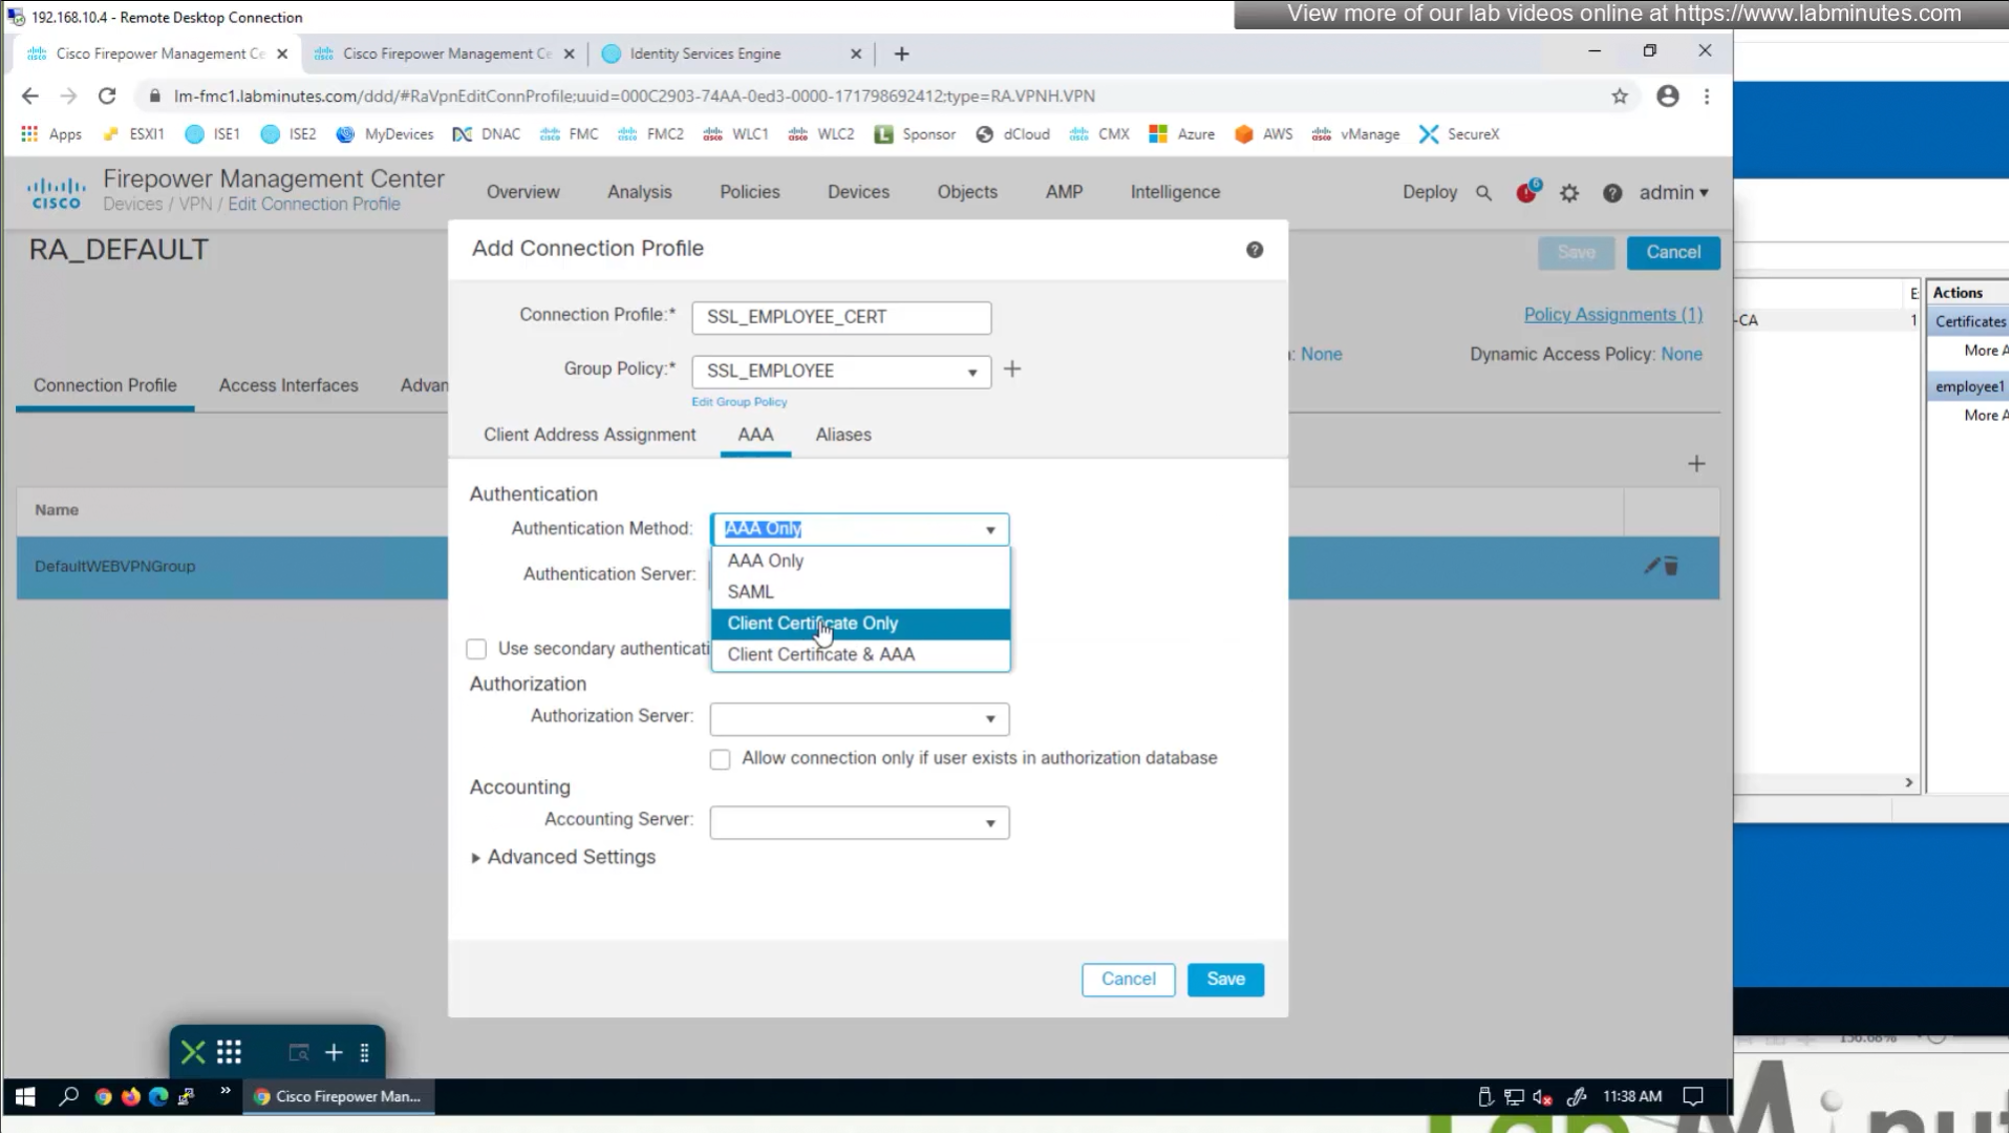The width and height of the screenshot is (2009, 1133).
Task: Open the Accounting Server dropdown
Action: [859, 822]
